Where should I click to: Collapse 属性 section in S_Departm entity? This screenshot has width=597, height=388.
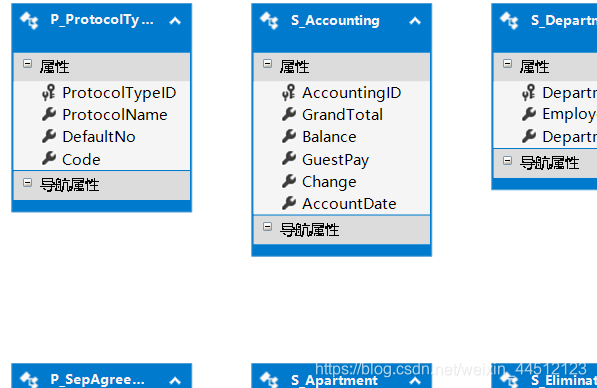point(508,64)
